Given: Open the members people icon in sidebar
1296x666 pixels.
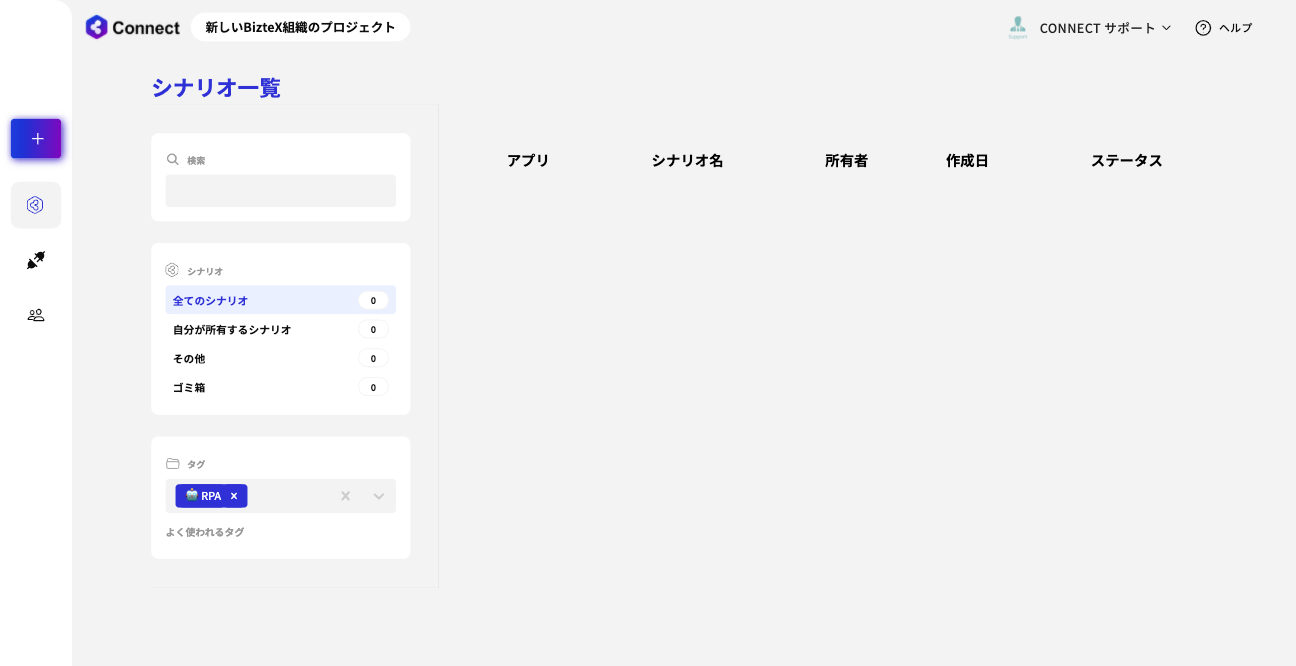Looking at the screenshot, I should point(36,315).
